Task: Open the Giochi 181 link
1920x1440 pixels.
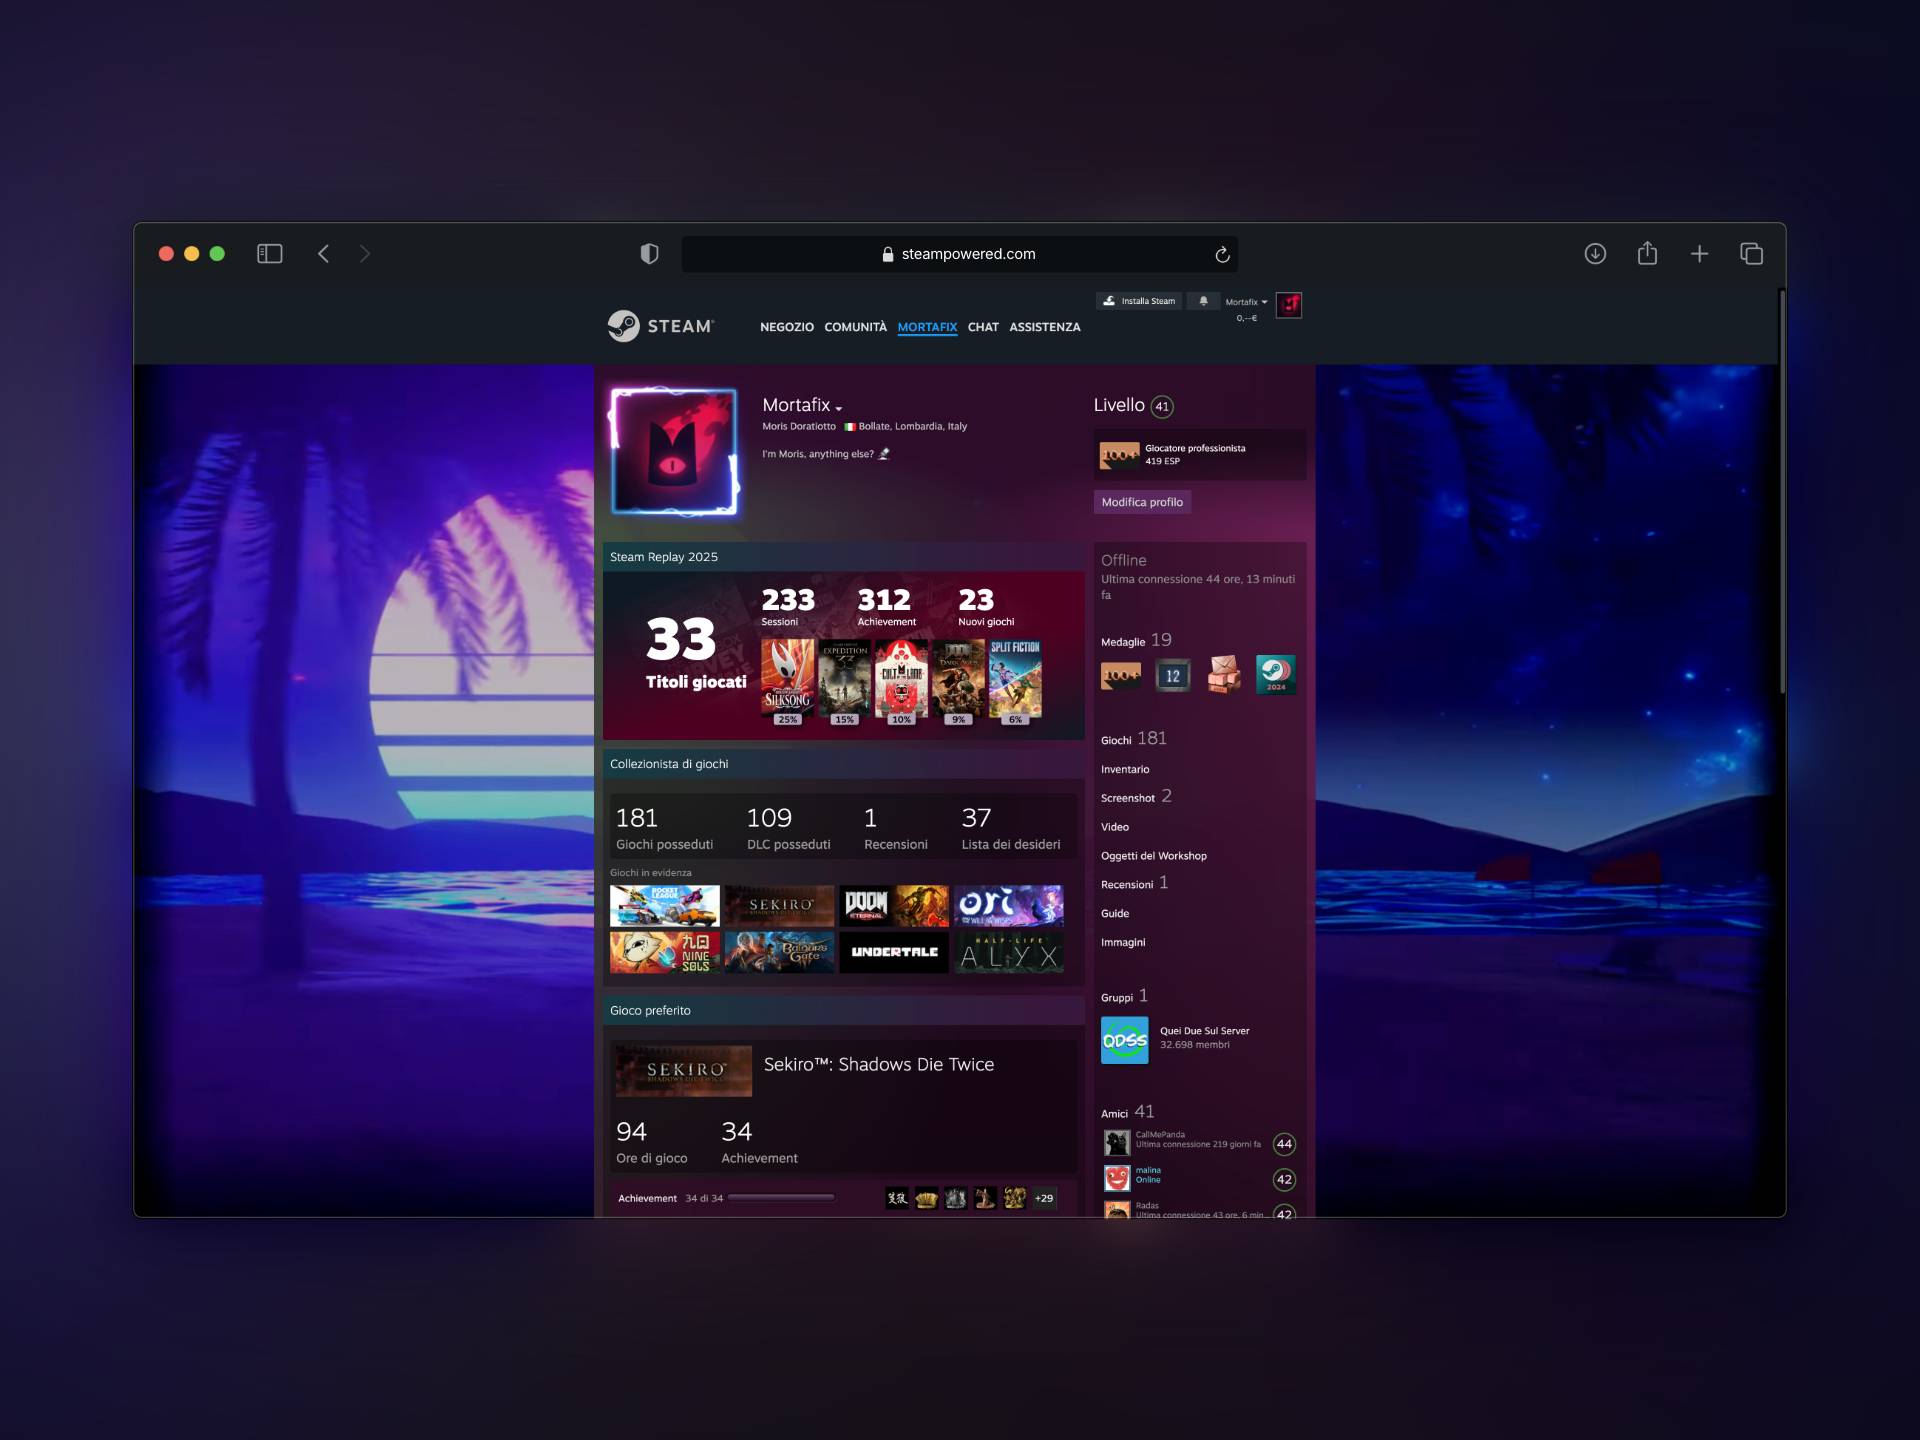Action: pyautogui.click(x=1134, y=739)
